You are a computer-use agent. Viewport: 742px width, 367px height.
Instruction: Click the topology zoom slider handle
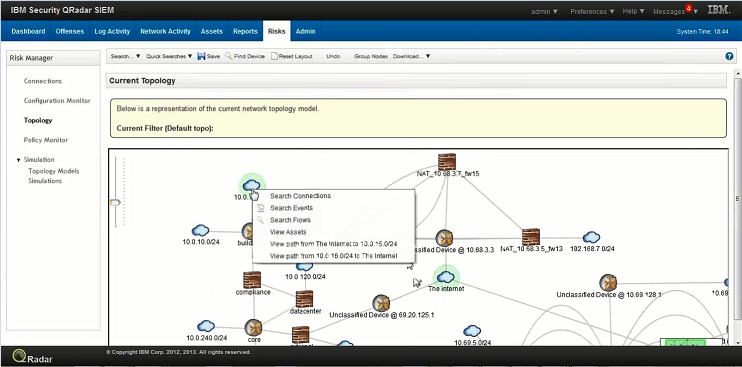coord(115,202)
